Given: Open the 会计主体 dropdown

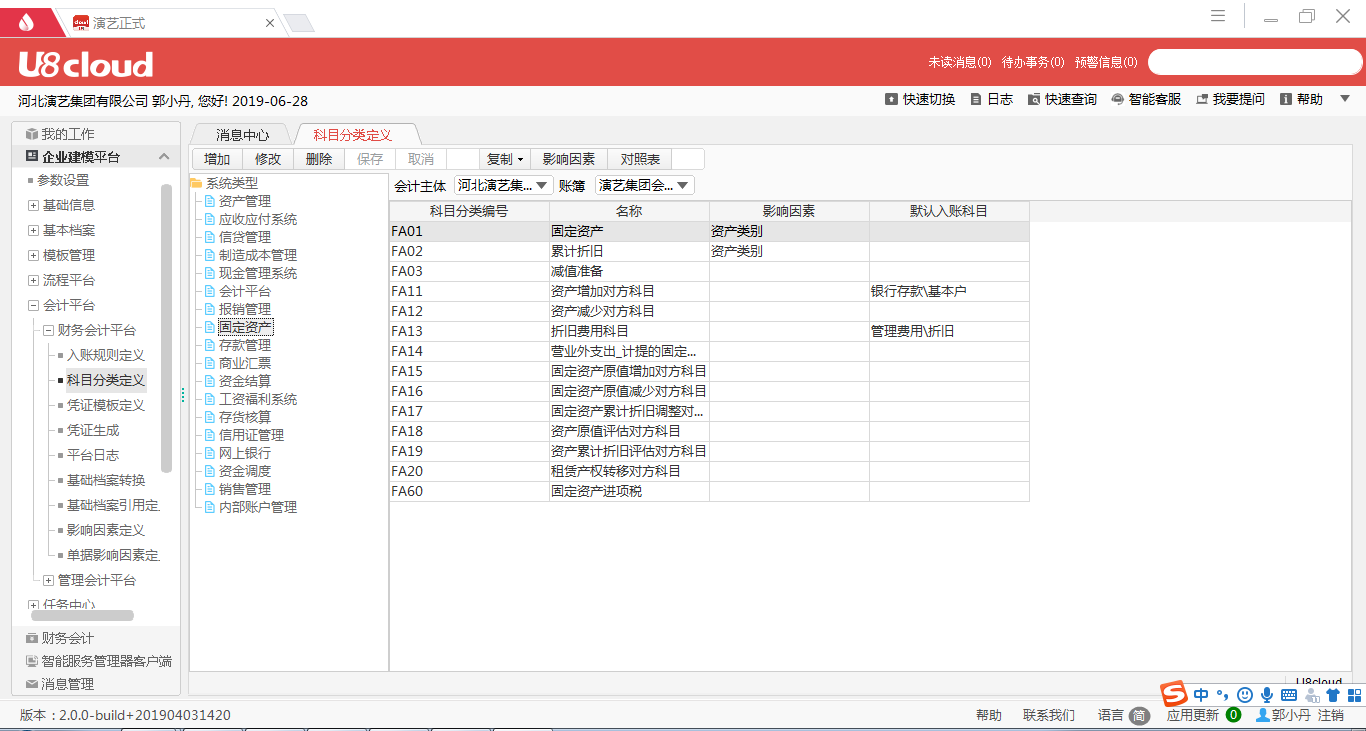Looking at the screenshot, I should [x=503, y=185].
